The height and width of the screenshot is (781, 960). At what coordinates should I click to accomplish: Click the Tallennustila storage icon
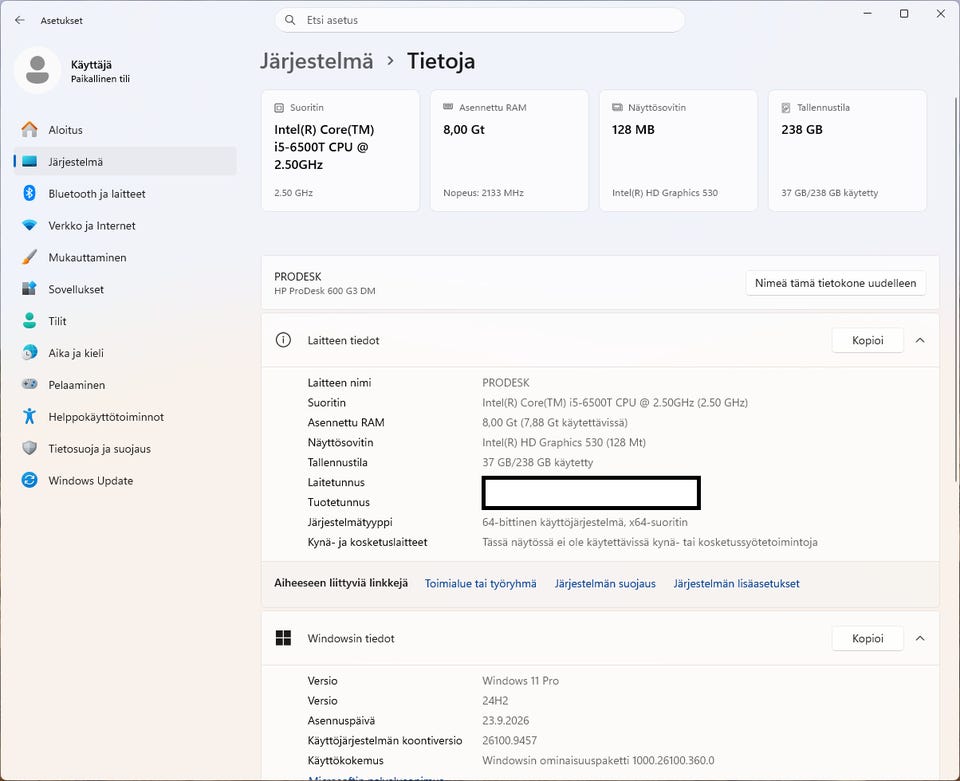786,108
